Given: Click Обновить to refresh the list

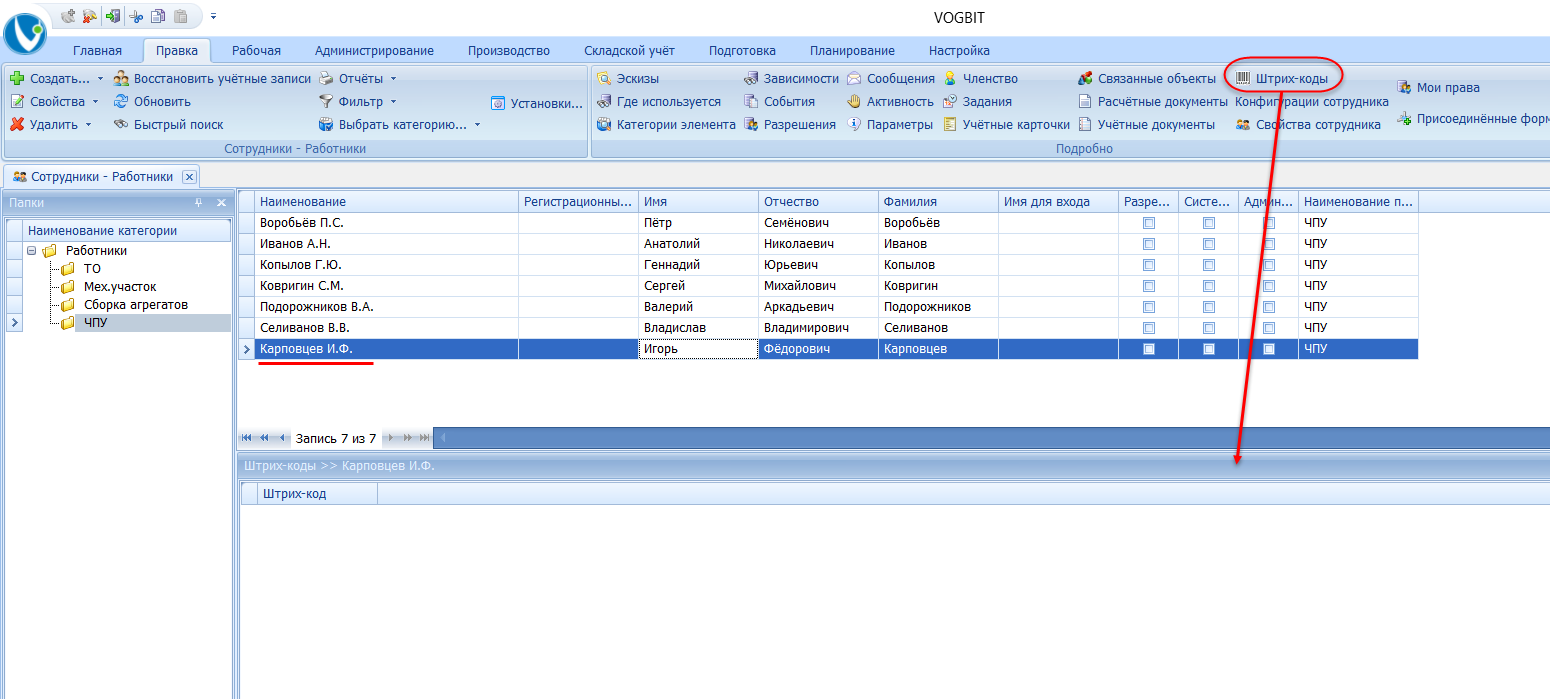Looking at the screenshot, I should tap(152, 101).
